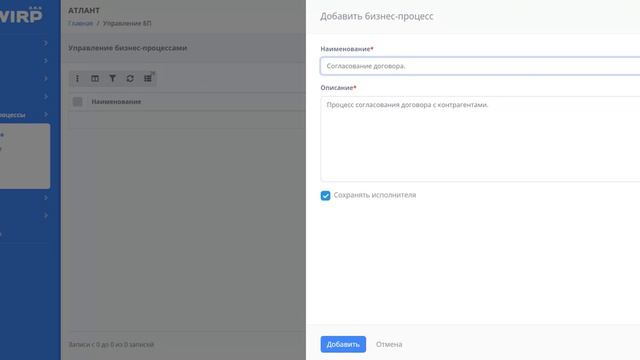This screenshot has height=360, width=640.
Task: Expand the fourth sidebar menu chevron
Action: (46, 96)
